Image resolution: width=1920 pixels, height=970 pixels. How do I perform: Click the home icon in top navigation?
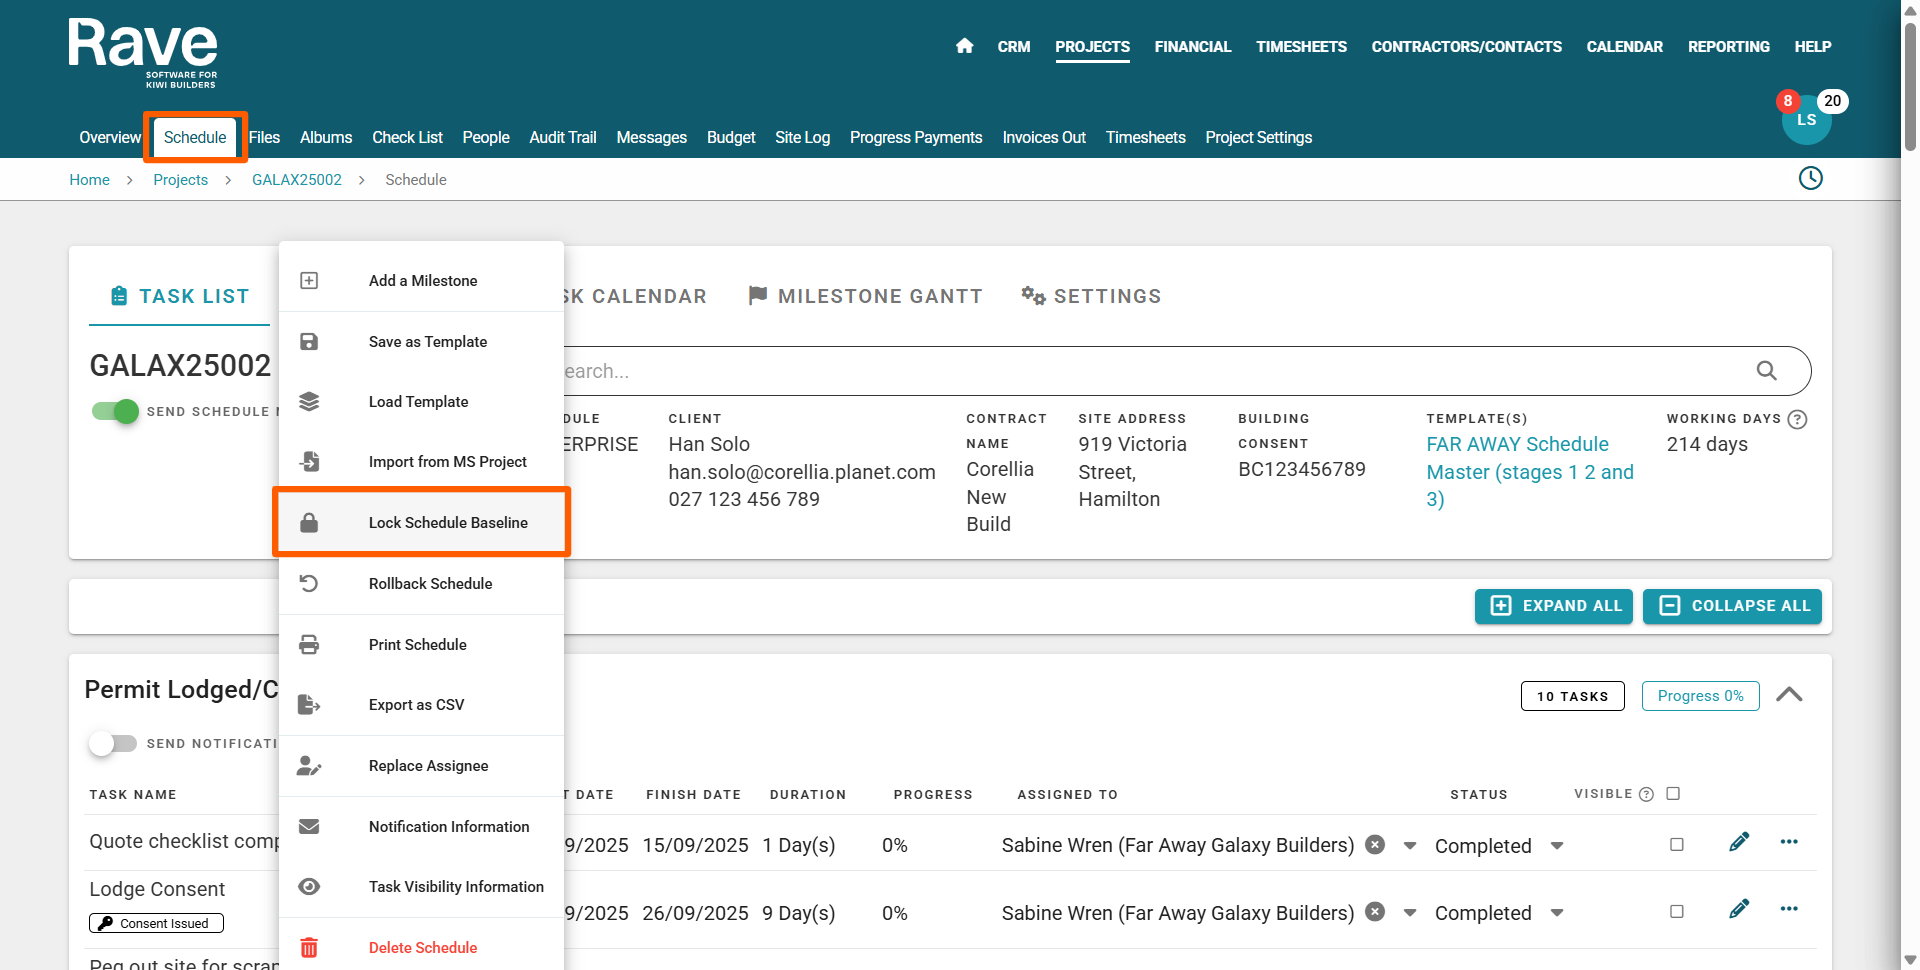(964, 46)
